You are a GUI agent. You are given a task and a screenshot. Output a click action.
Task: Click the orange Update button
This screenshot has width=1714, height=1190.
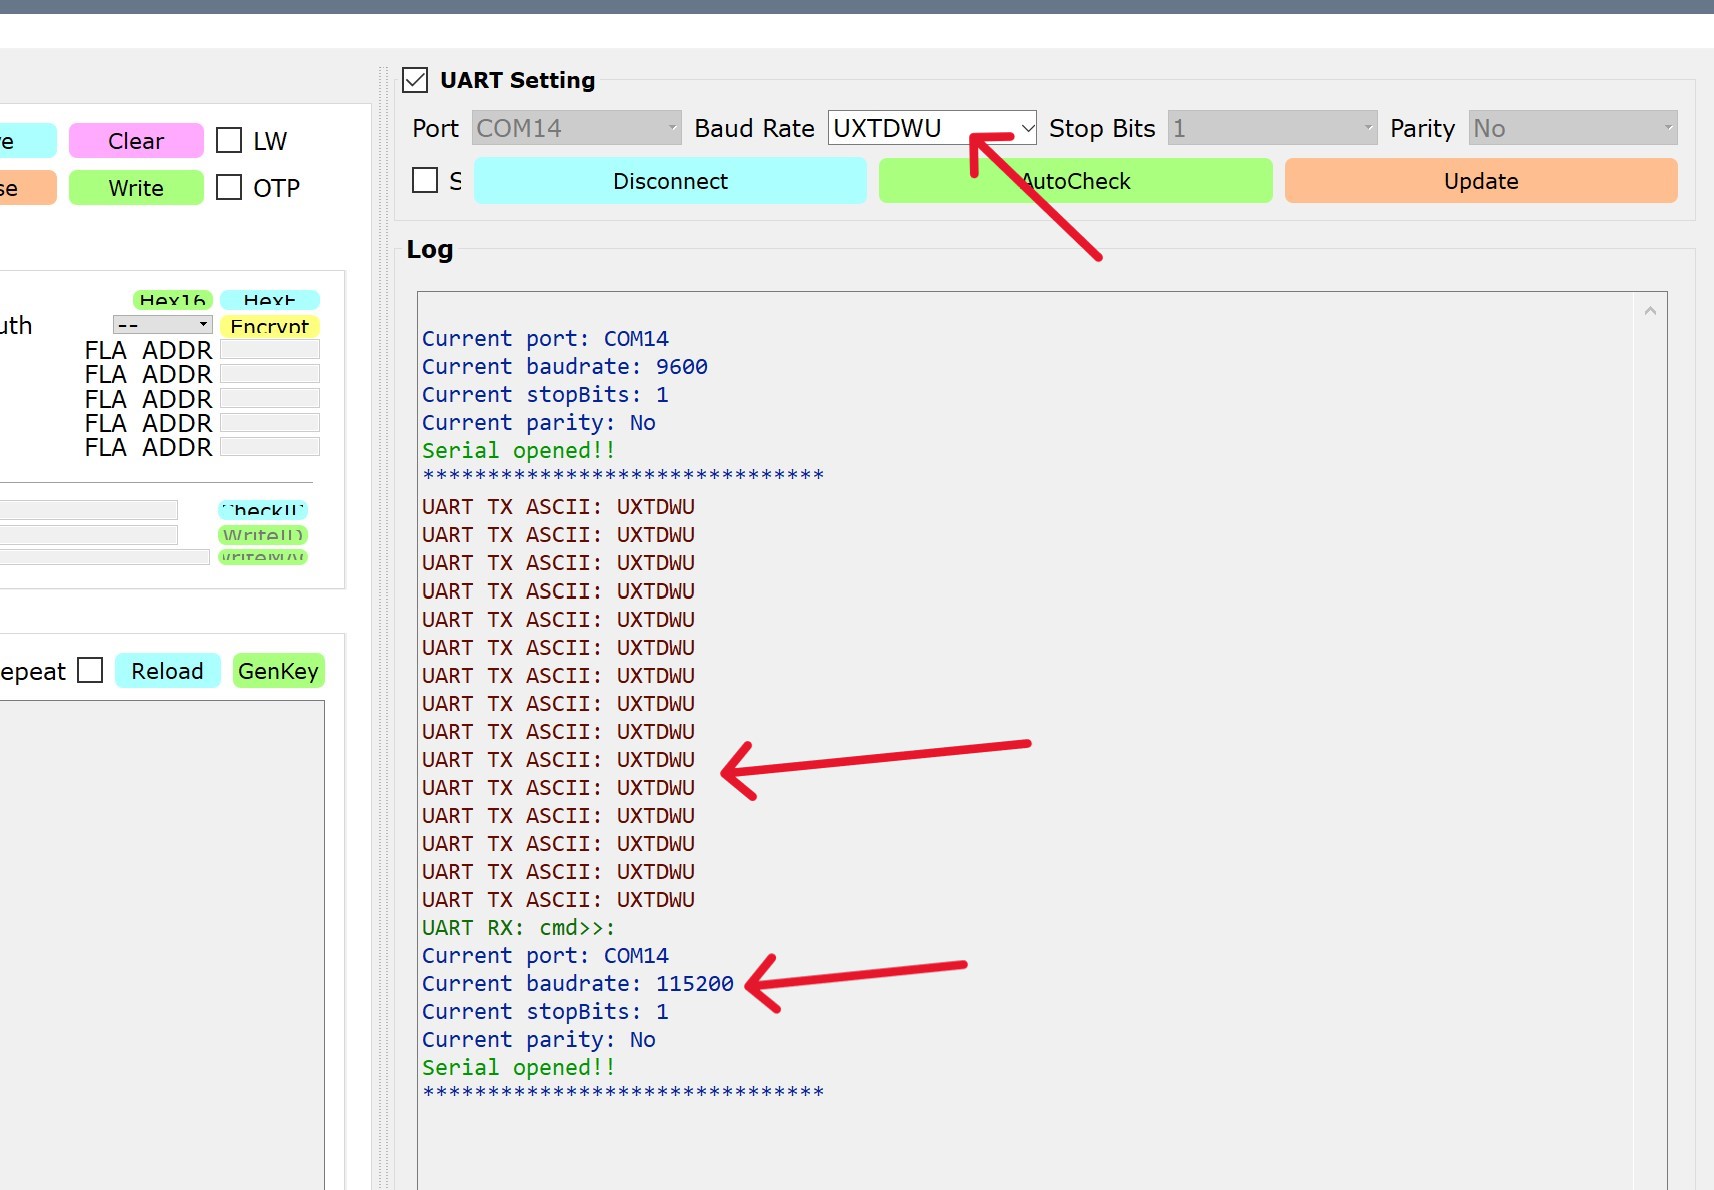pyautogui.click(x=1481, y=181)
